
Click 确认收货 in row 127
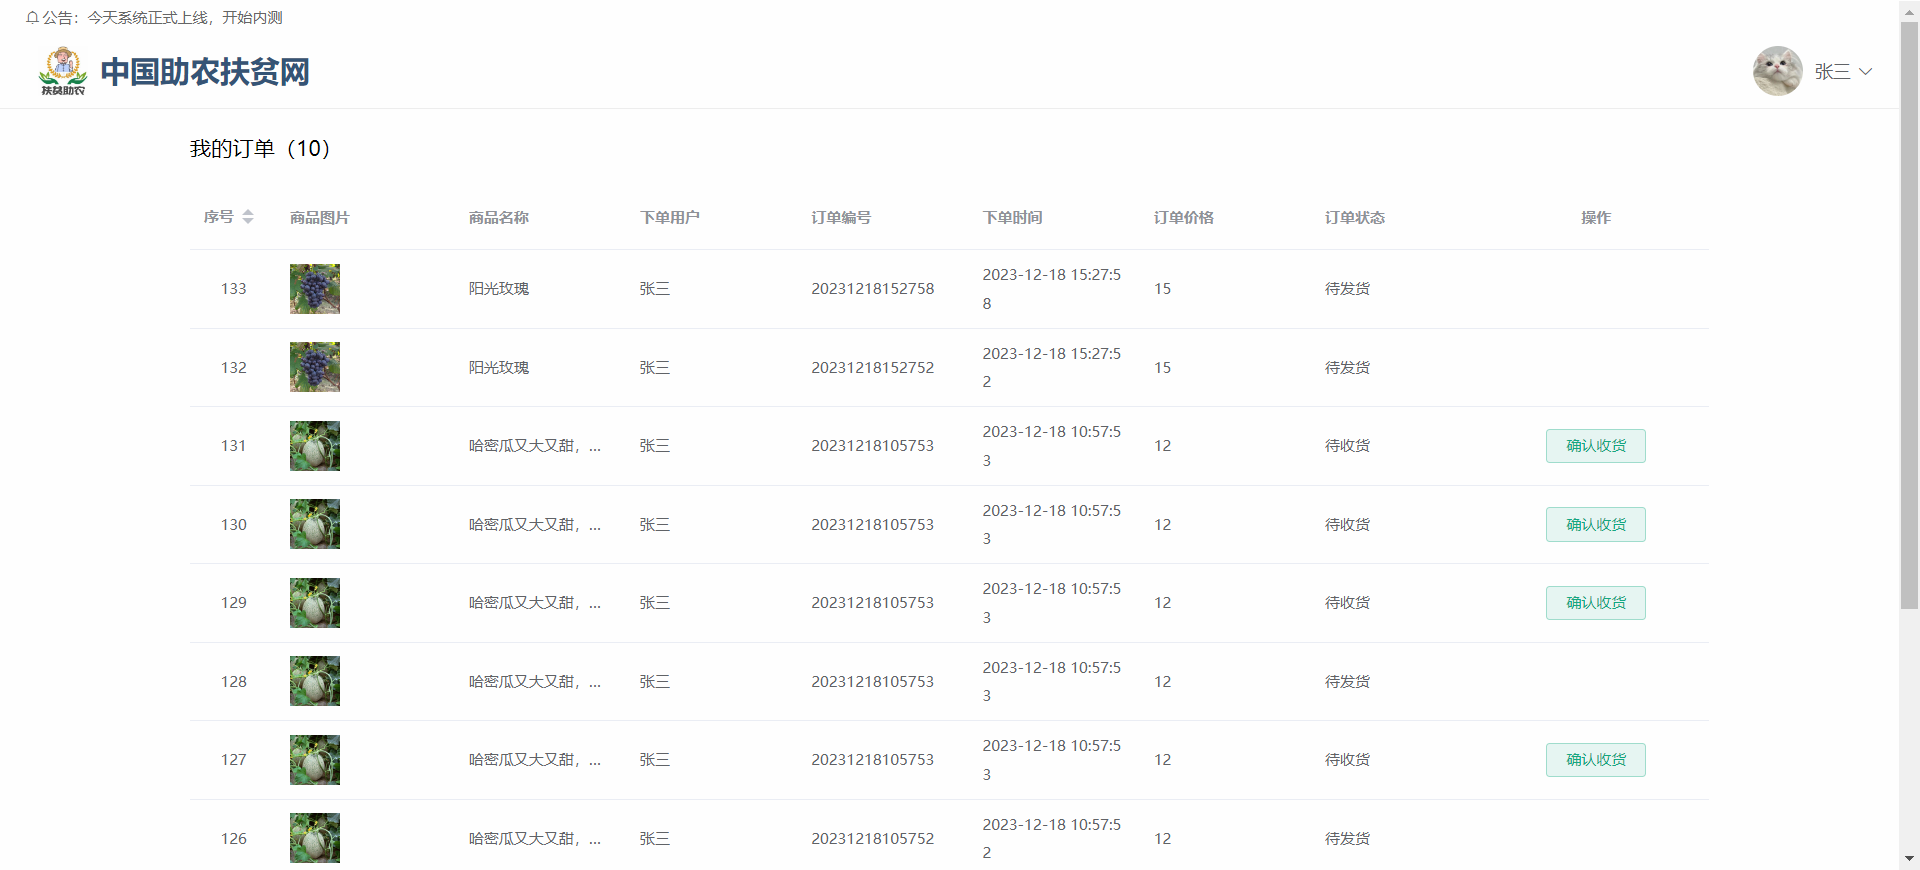click(1596, 760)
